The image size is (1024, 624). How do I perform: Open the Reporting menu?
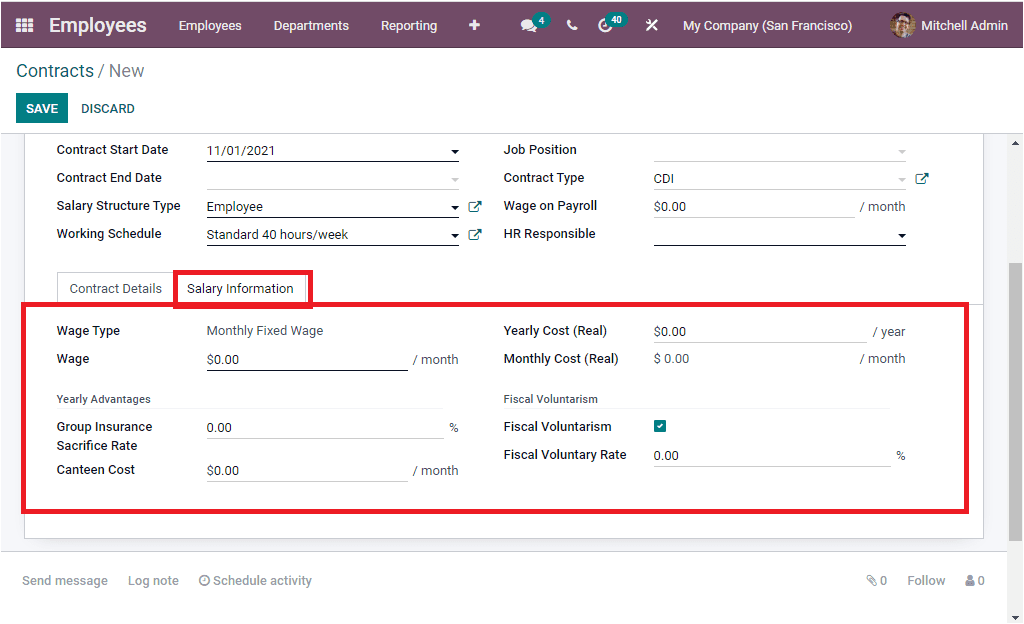(409, 25)
